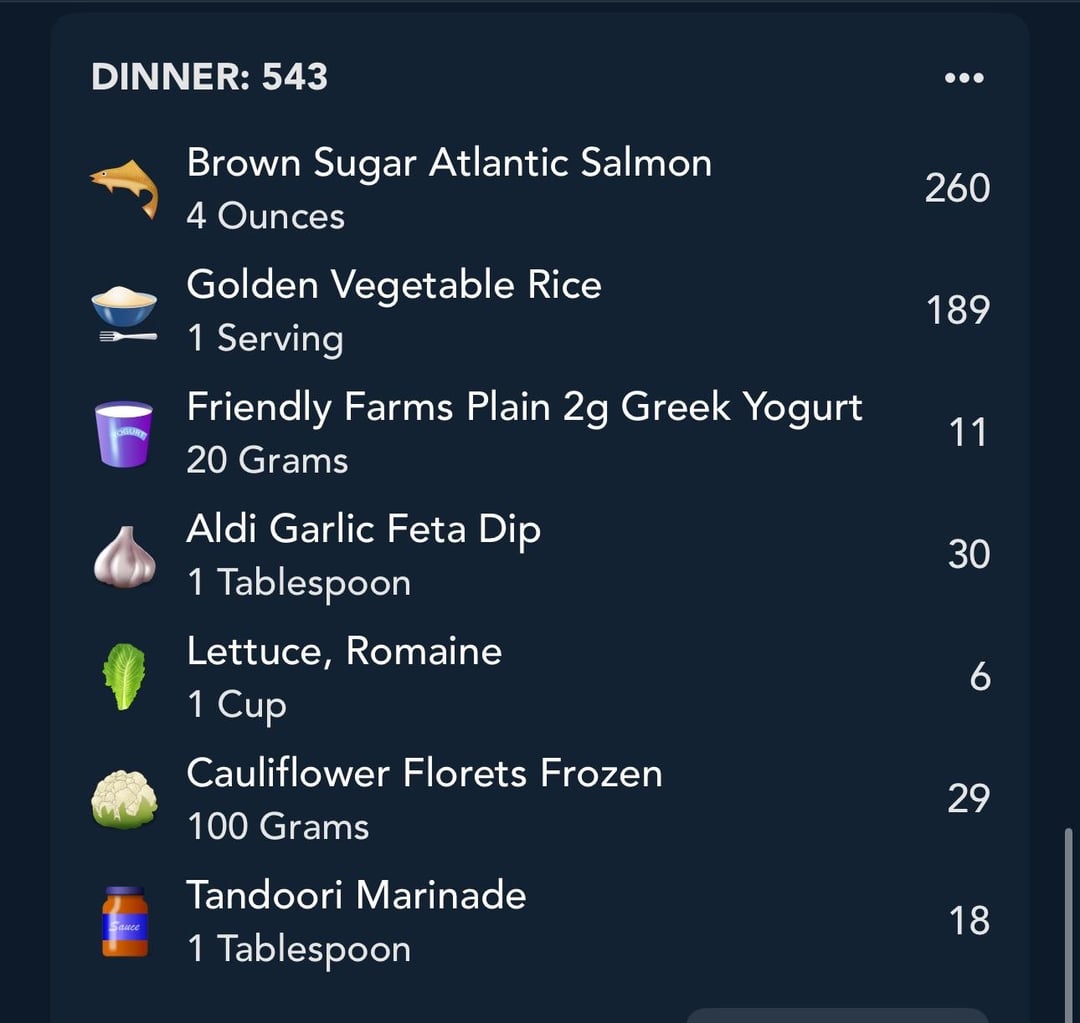Open Golden Vegetable Rice entry
Image resolution: width=1080 pixels, height=1023 pixels.
[540, 311]
